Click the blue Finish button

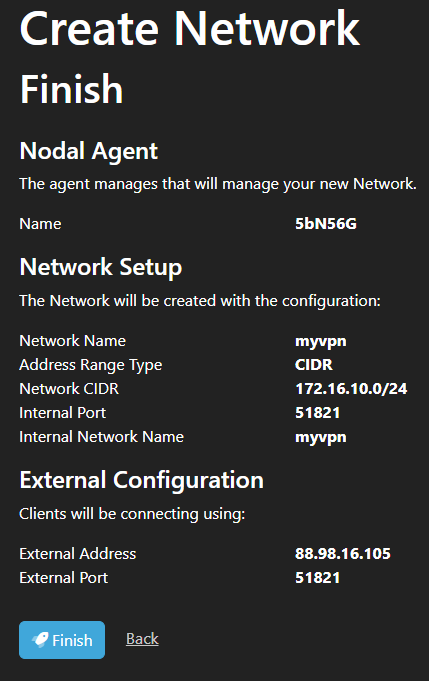(62, 640)
